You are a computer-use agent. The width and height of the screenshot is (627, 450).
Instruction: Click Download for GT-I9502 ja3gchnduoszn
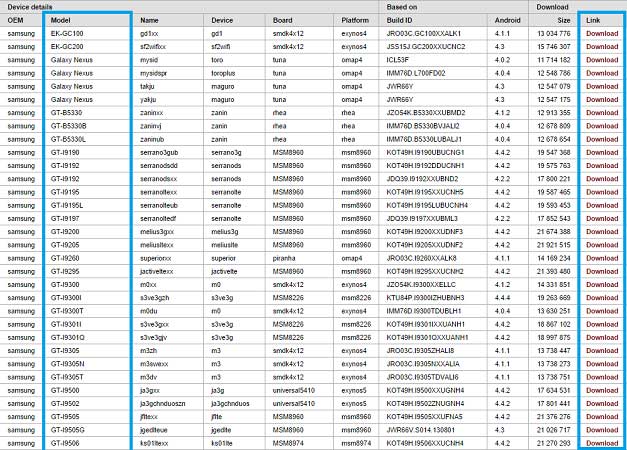pos(602,404)
